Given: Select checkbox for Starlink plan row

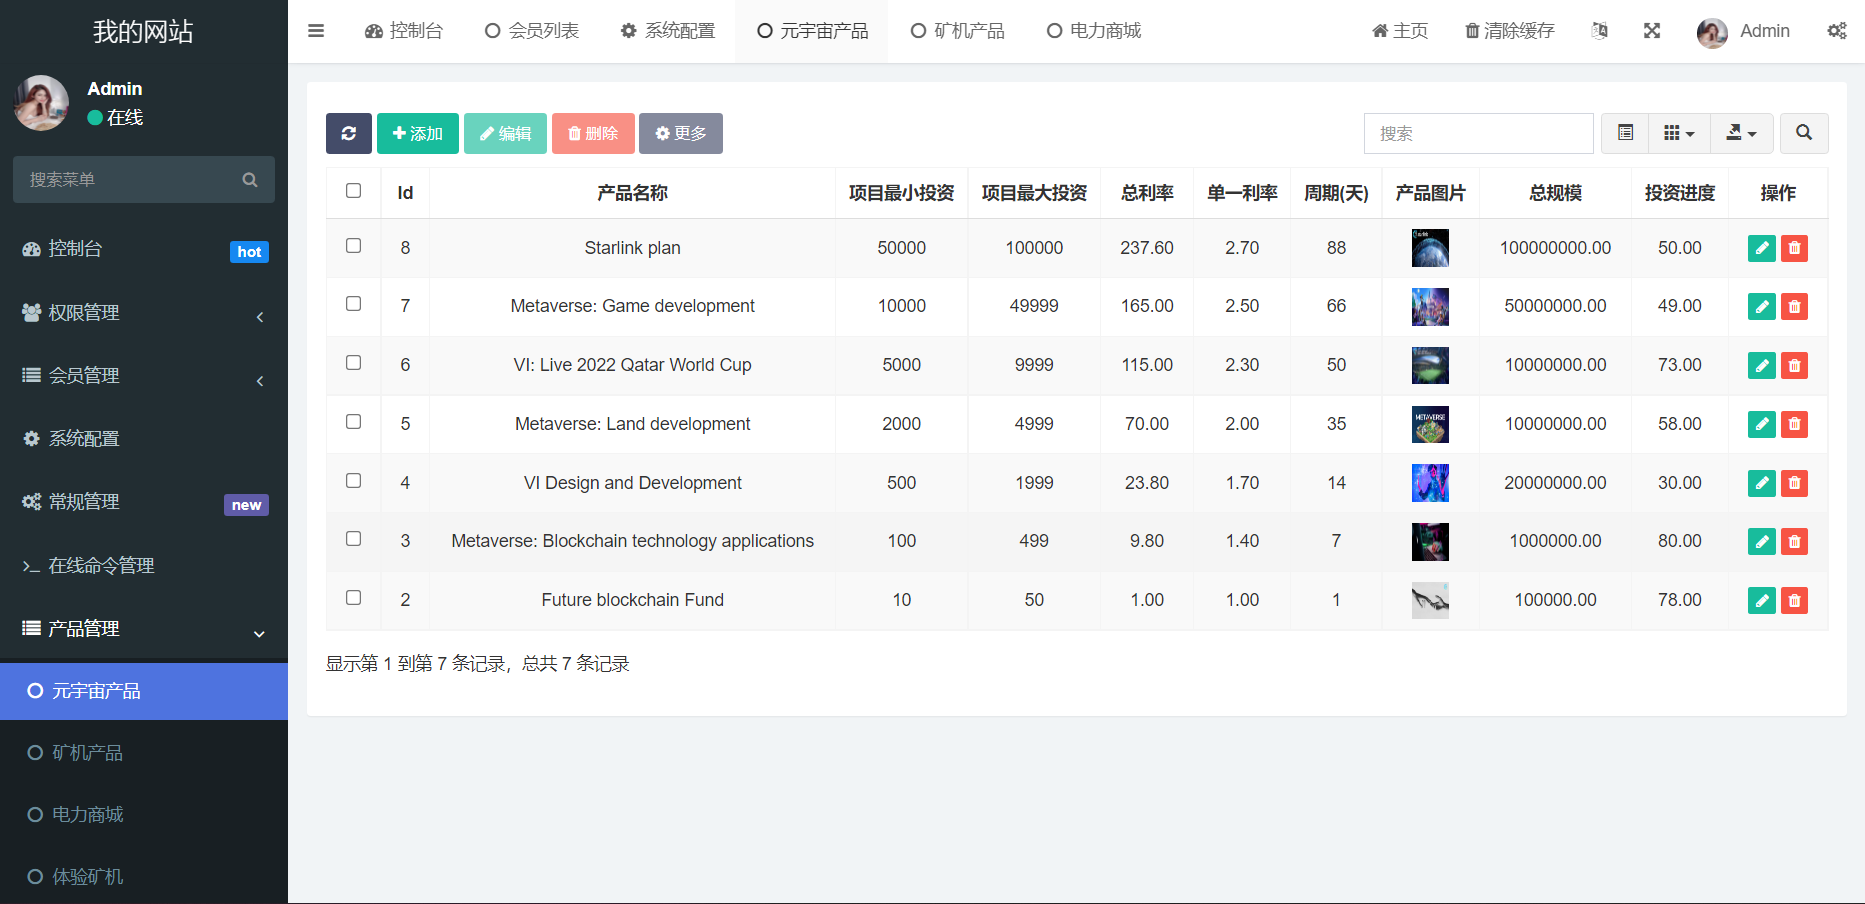Looking at the screenshot, I should coord(353,245).
